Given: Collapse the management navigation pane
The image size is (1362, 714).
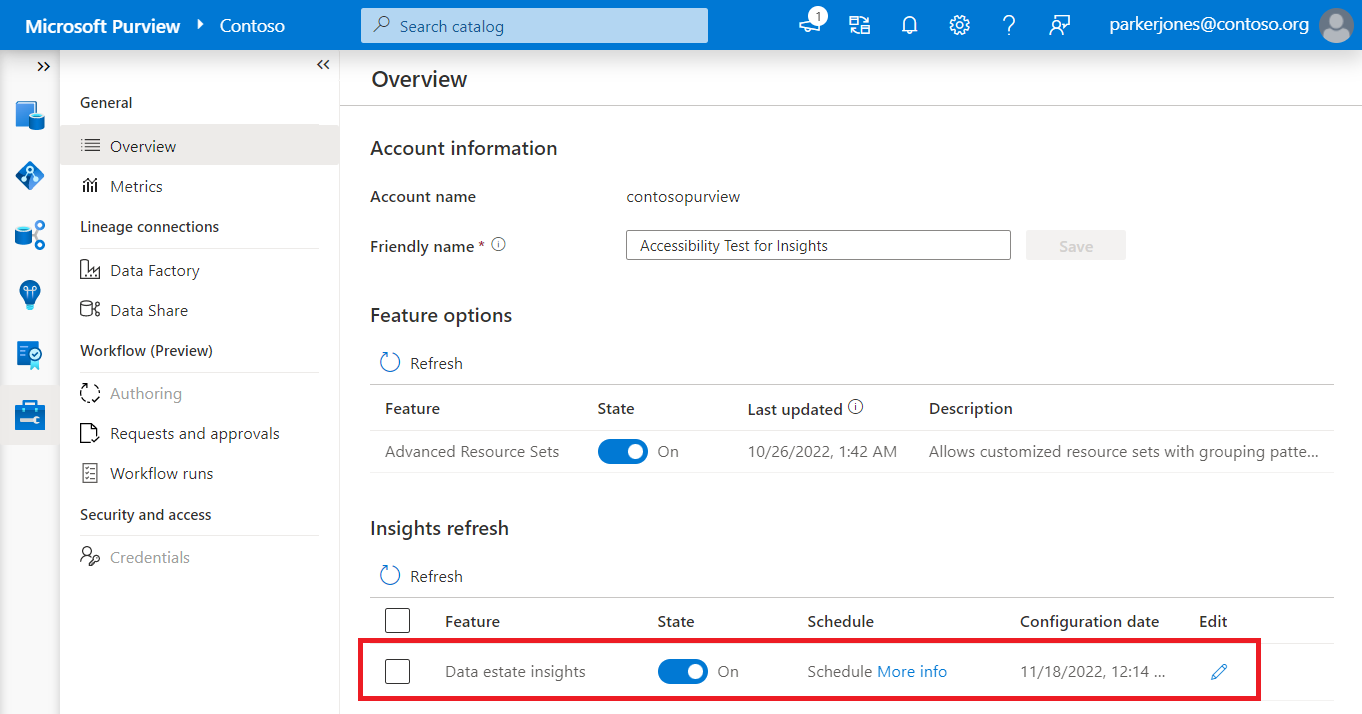Looking at the screenshot, I should [323, 65].
